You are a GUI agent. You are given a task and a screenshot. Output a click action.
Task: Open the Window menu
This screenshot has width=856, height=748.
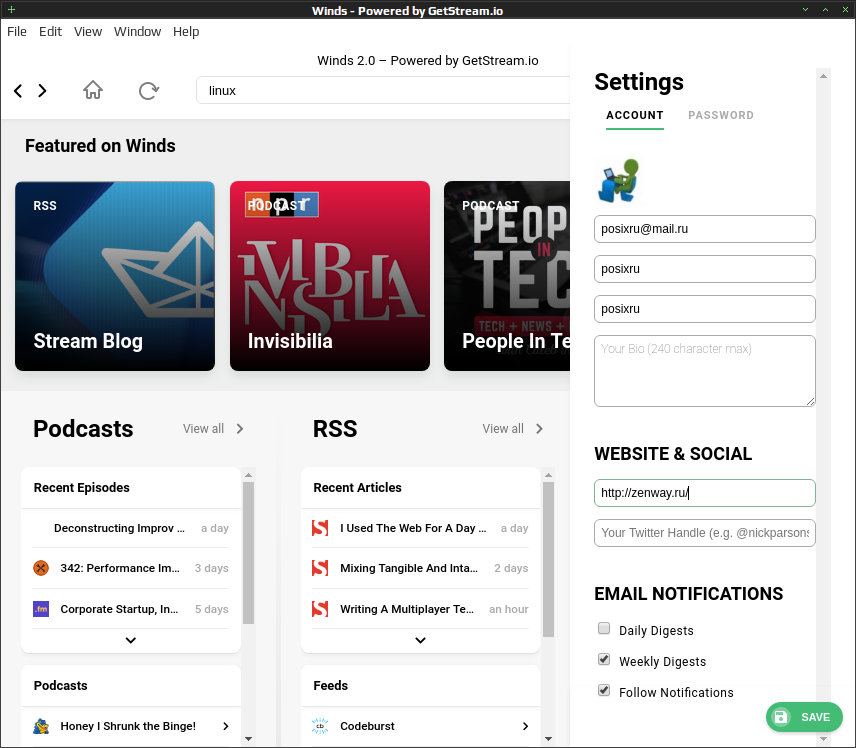138,32
